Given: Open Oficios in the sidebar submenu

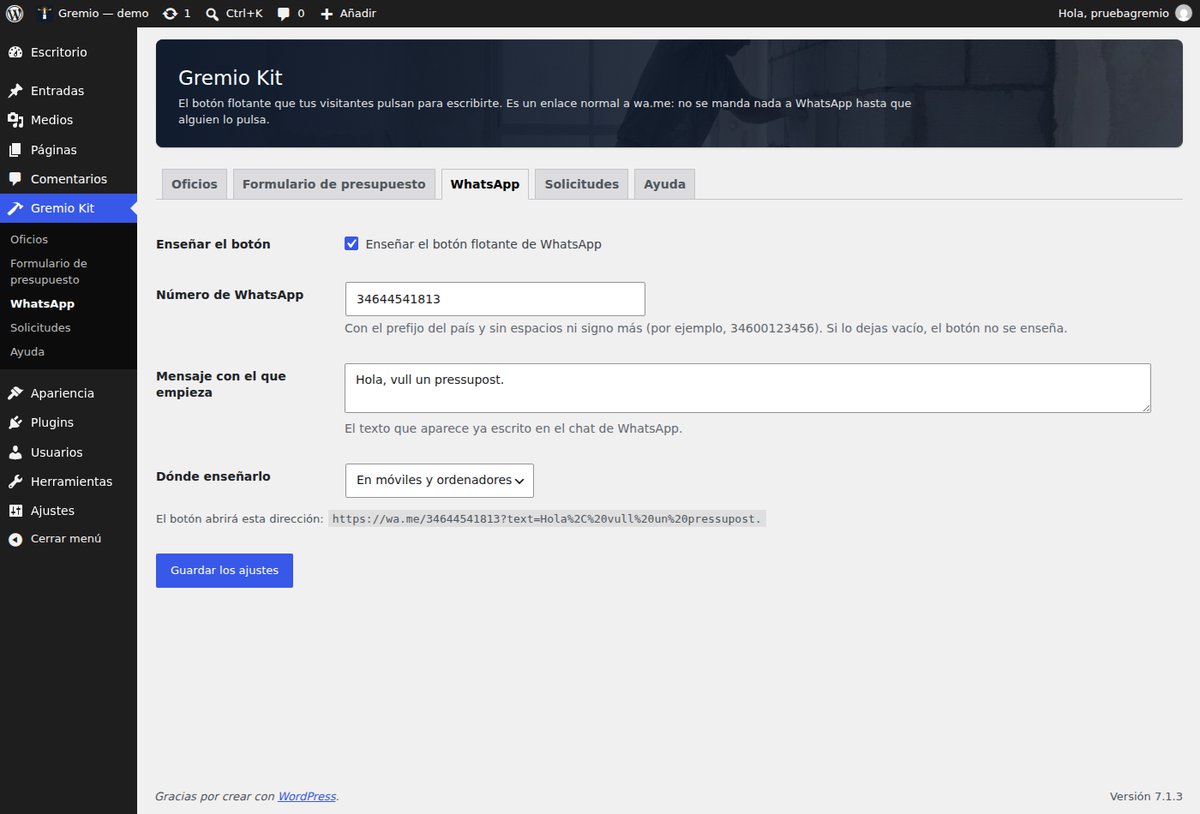Looking at the screenshot, I should 29,240.
